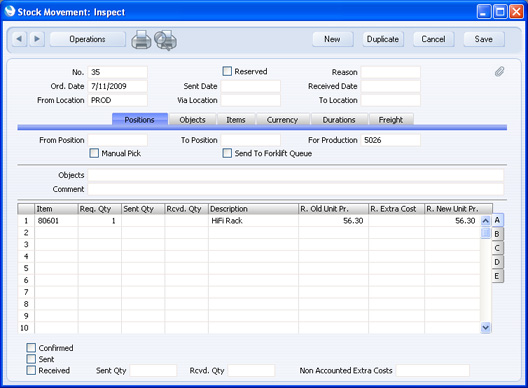Viewport: 528px width, 388px height.
Task: Click the From Location field
Action: [x=117, y=100]
